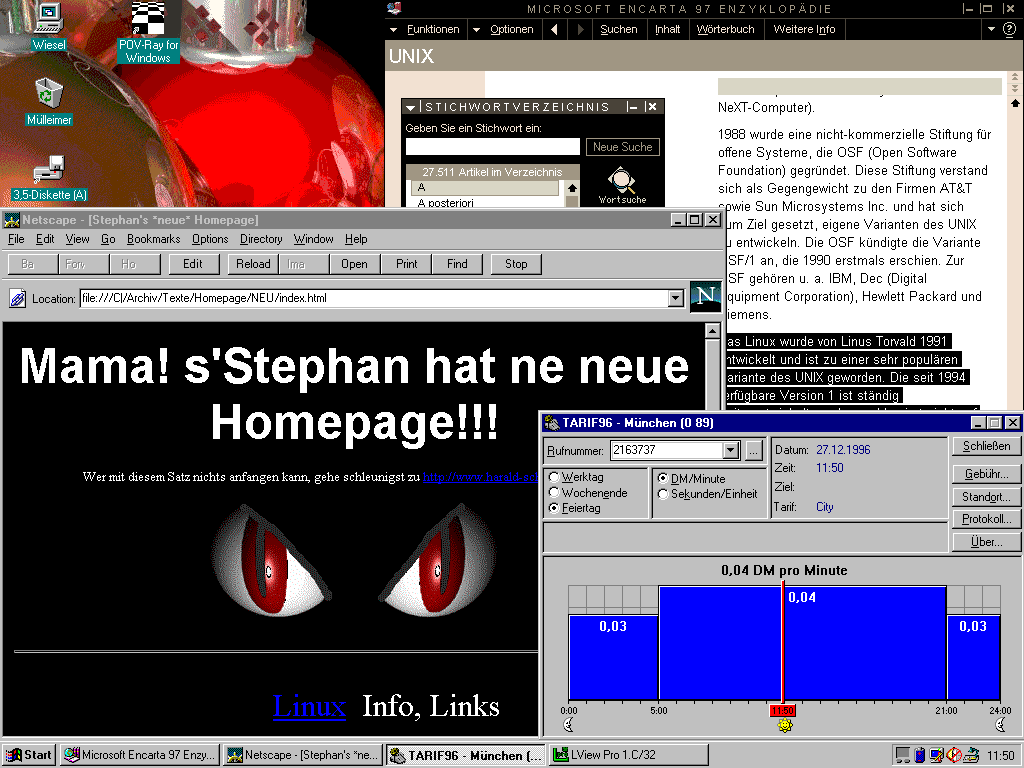
Task: Expand the Rufnummer dropdown arrow in TARIF96
Action: [x=731, y=450]
